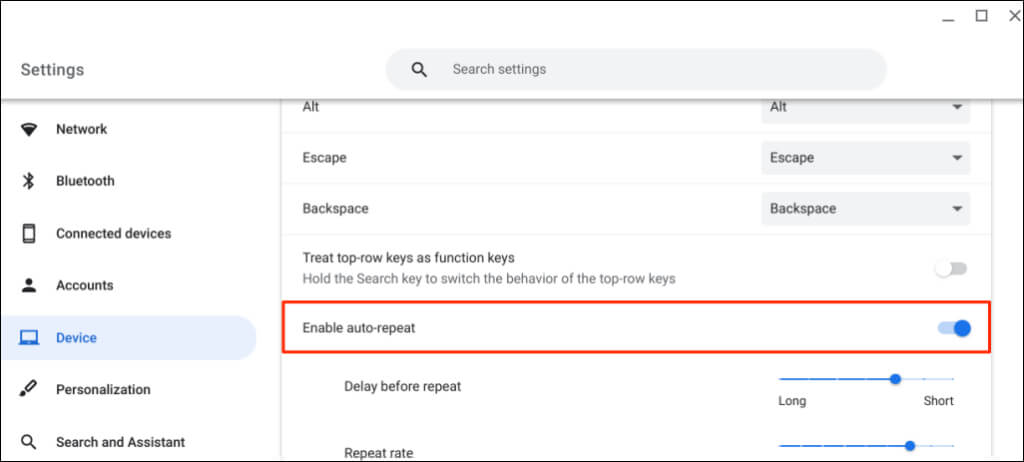This screenshot has height=462, width=1024.
Task: Open Connected devices settings section
Action: click(x=113, y=233)
